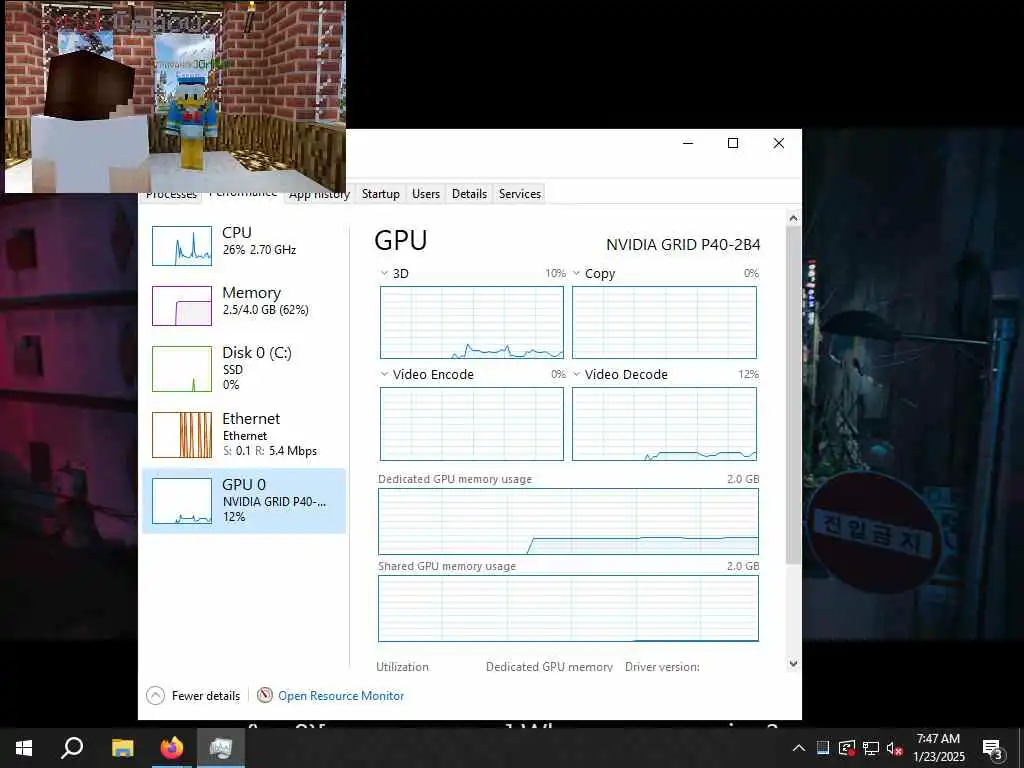1024x768 pixels.
Task: Click the 26% 2.70 GHz CPU value
Action: click(259, 249)
